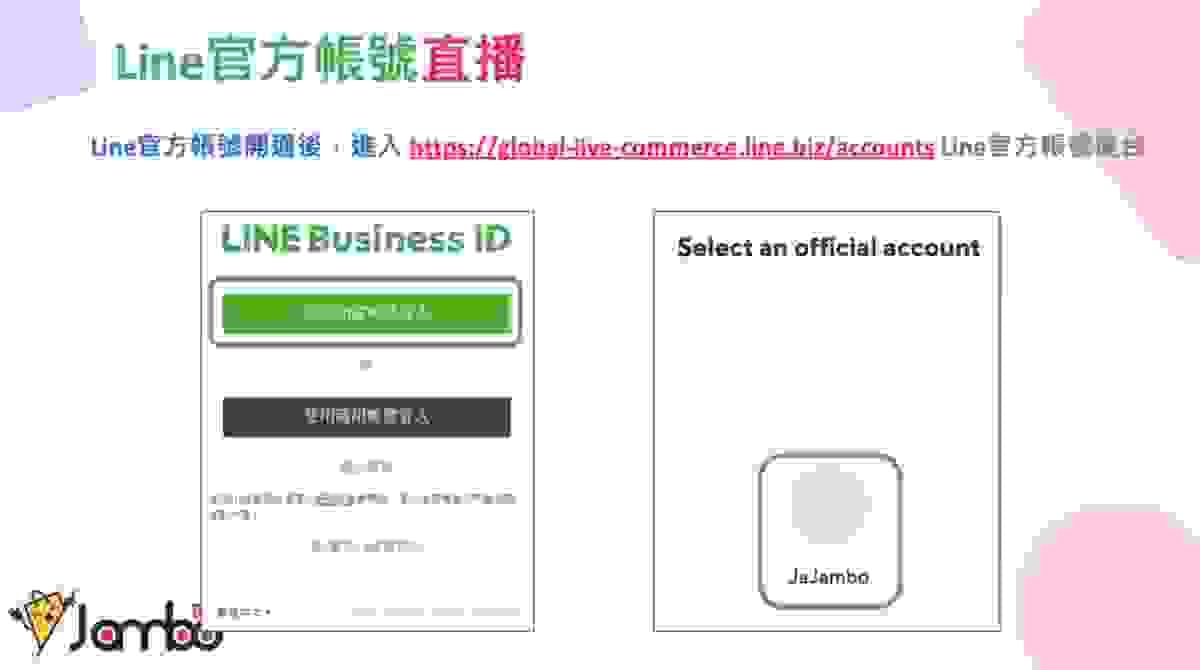1200x670 pixels.
Task: Click the Line官方帳號直播 slide title
Action: pyautogui.click(x=320, y=61)
